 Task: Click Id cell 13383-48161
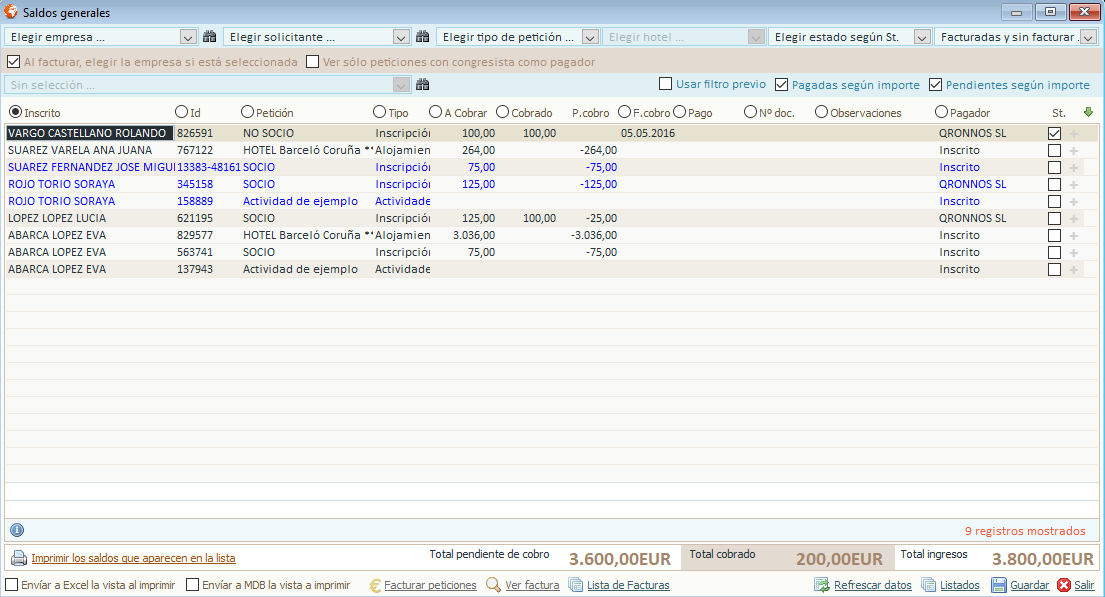[x=209, y=167]
